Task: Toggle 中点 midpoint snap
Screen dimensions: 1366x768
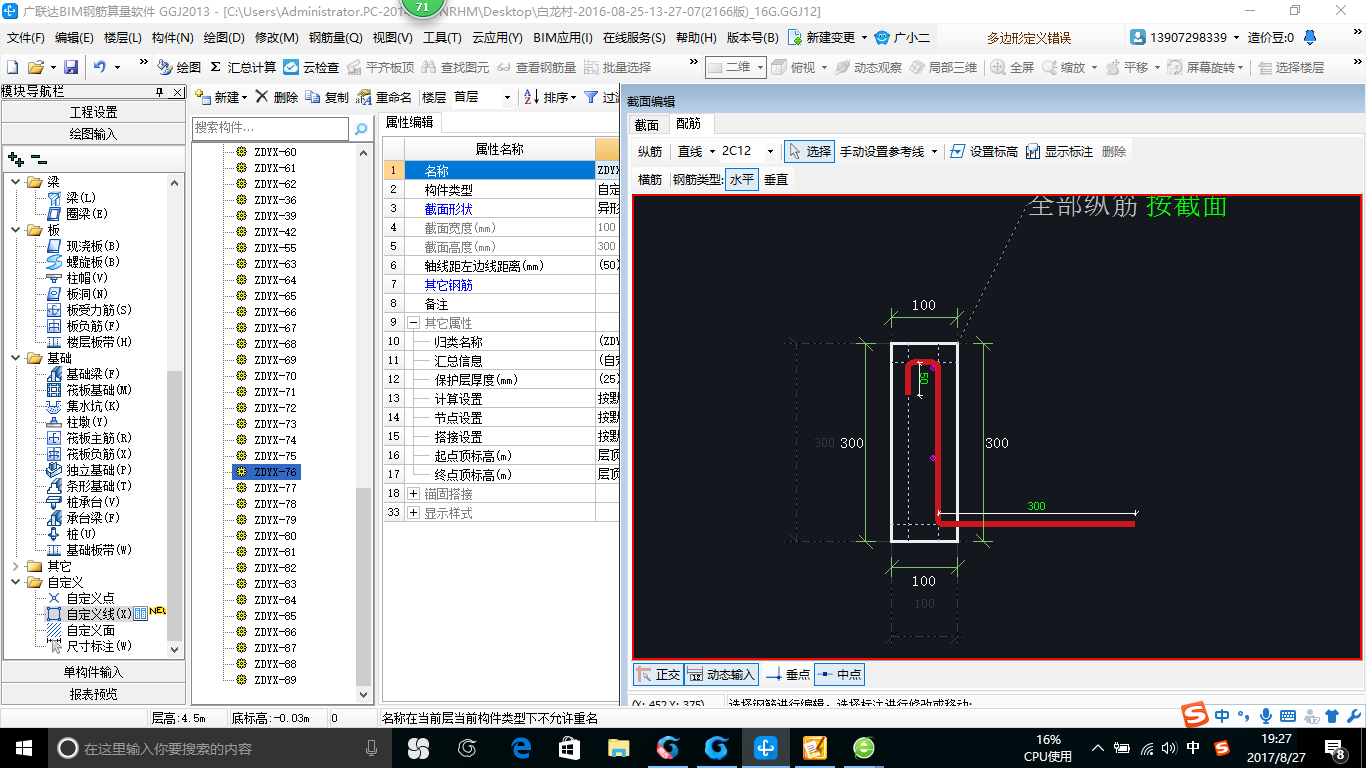Action: [839, 675]
